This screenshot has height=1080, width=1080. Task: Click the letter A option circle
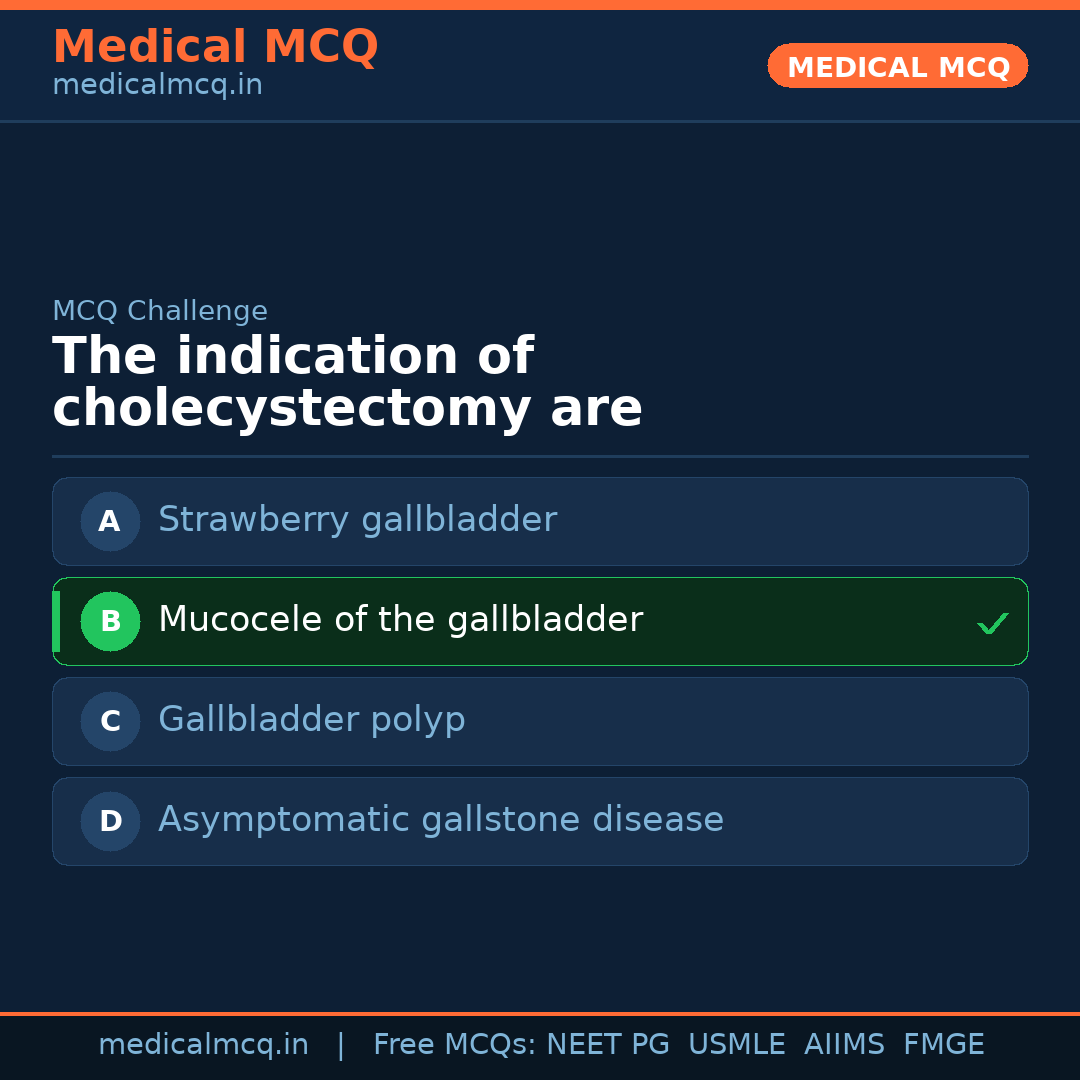[x=110, y=521]
